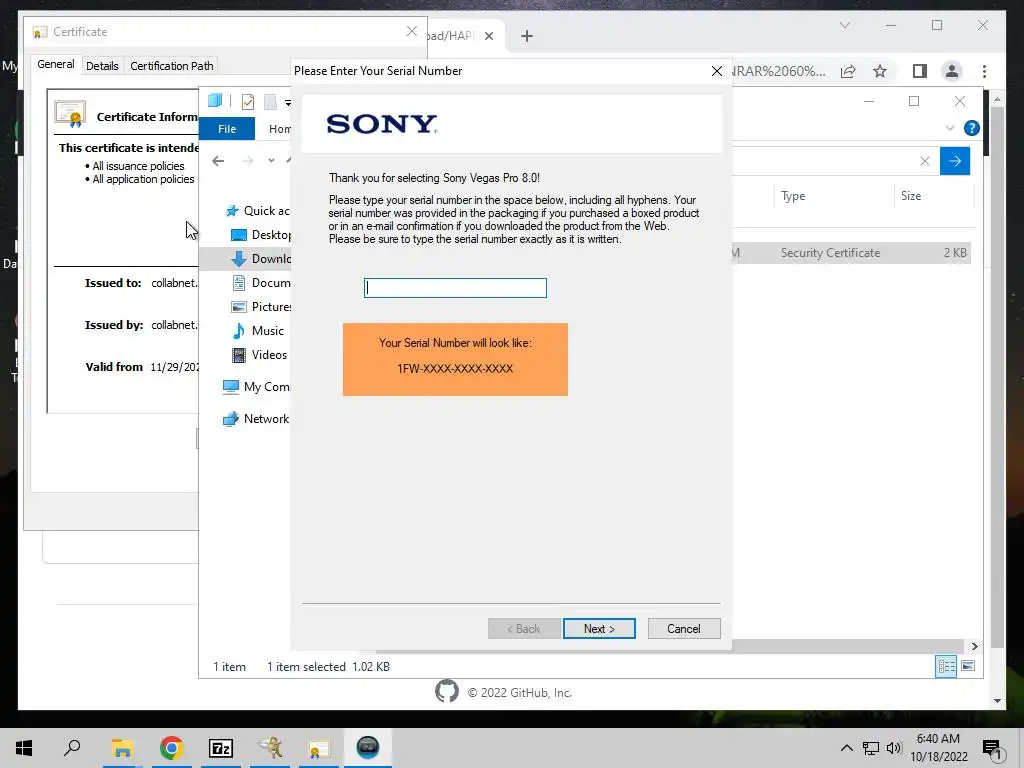Select the Security Certificate file row
This screenshot has width=1024, height=768.
click(x=851, y=253)
